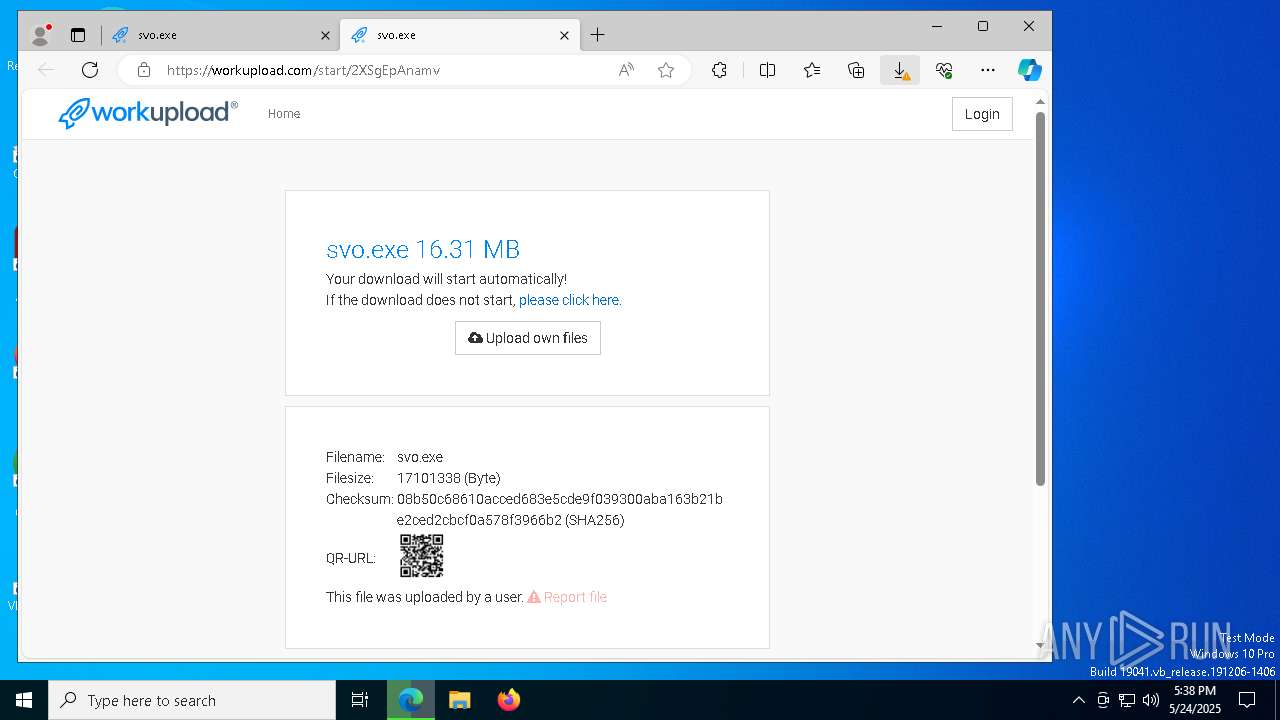Toggle Split screen view
This screenshot has height=720, width=1280.
[x=767, y=70]
